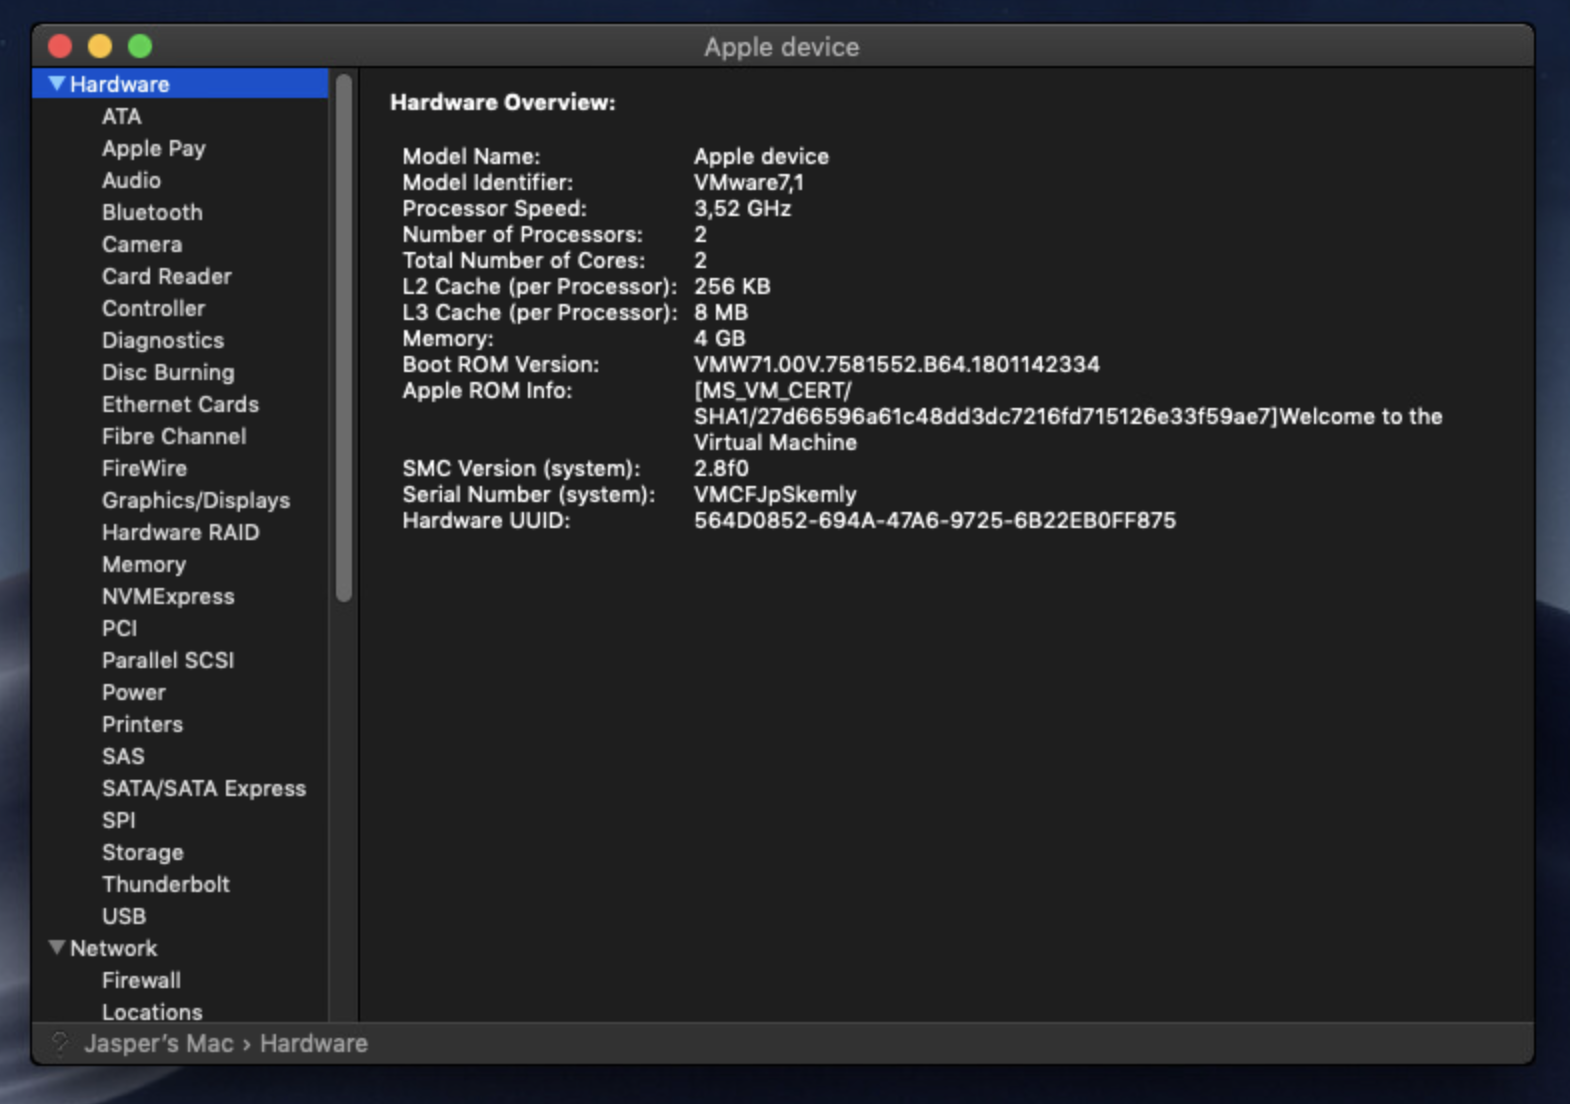The height and width of the screenshot is (1104, 1570).
Task: Click Jasper's Mac in path bar
Action: tap(159, 1043)
